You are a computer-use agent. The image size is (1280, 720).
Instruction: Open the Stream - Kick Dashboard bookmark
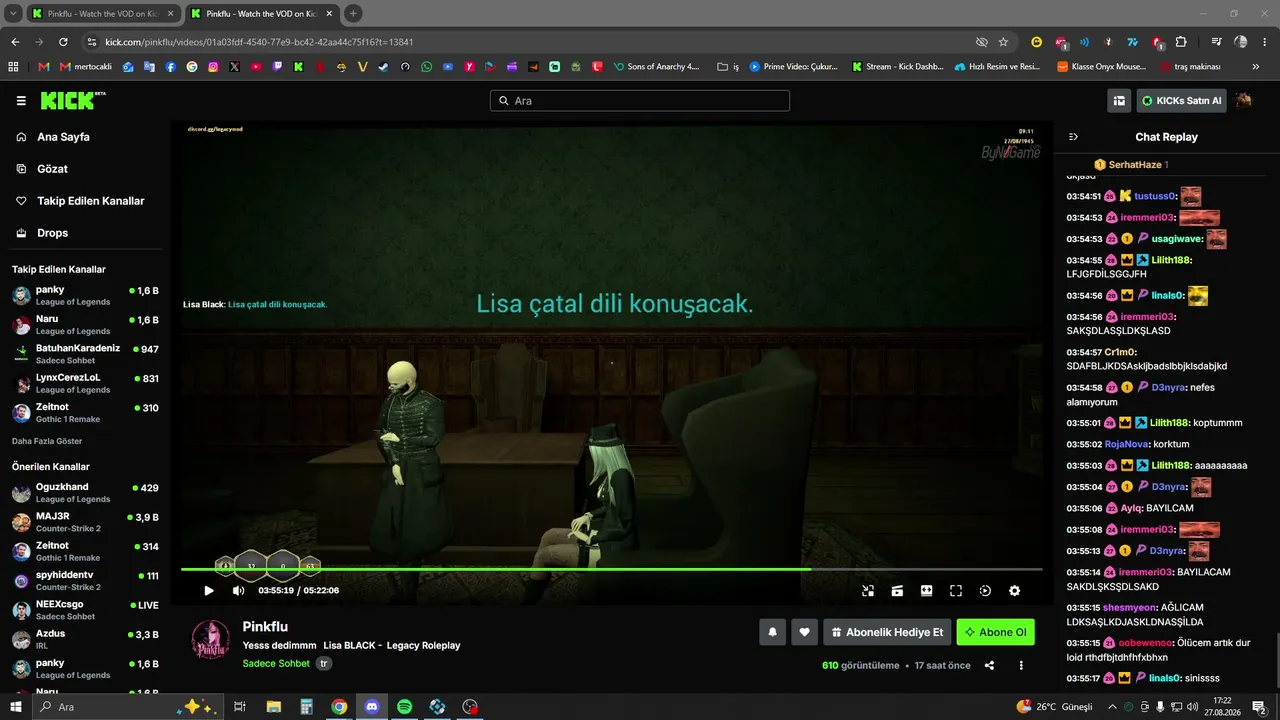(898, 67)
